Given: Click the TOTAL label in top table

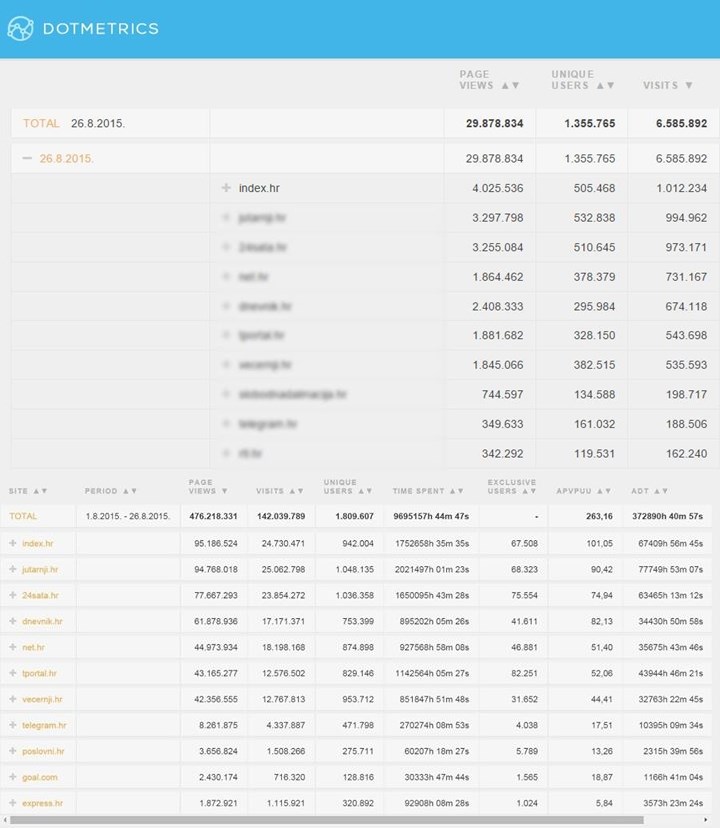Looking at the screenshot, I should 41,123.
